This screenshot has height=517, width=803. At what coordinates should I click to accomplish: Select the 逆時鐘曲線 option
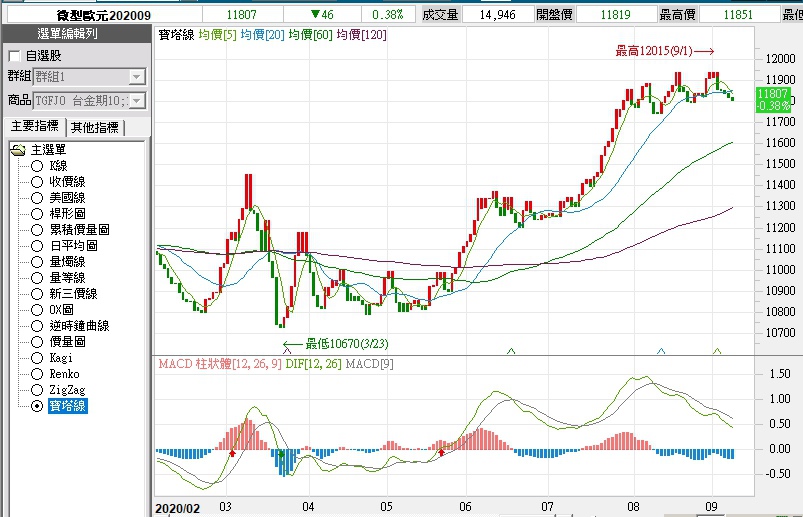coord(37,326)
